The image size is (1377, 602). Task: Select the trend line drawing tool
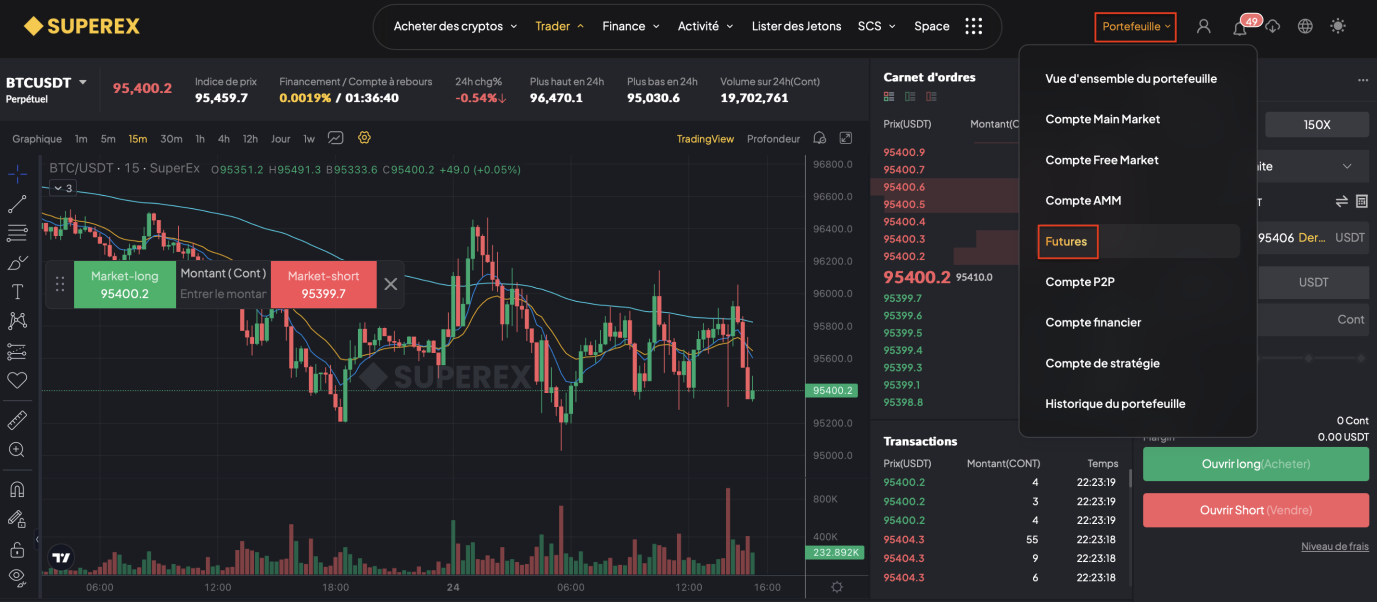pyautogui.click(x=17, y=204)
